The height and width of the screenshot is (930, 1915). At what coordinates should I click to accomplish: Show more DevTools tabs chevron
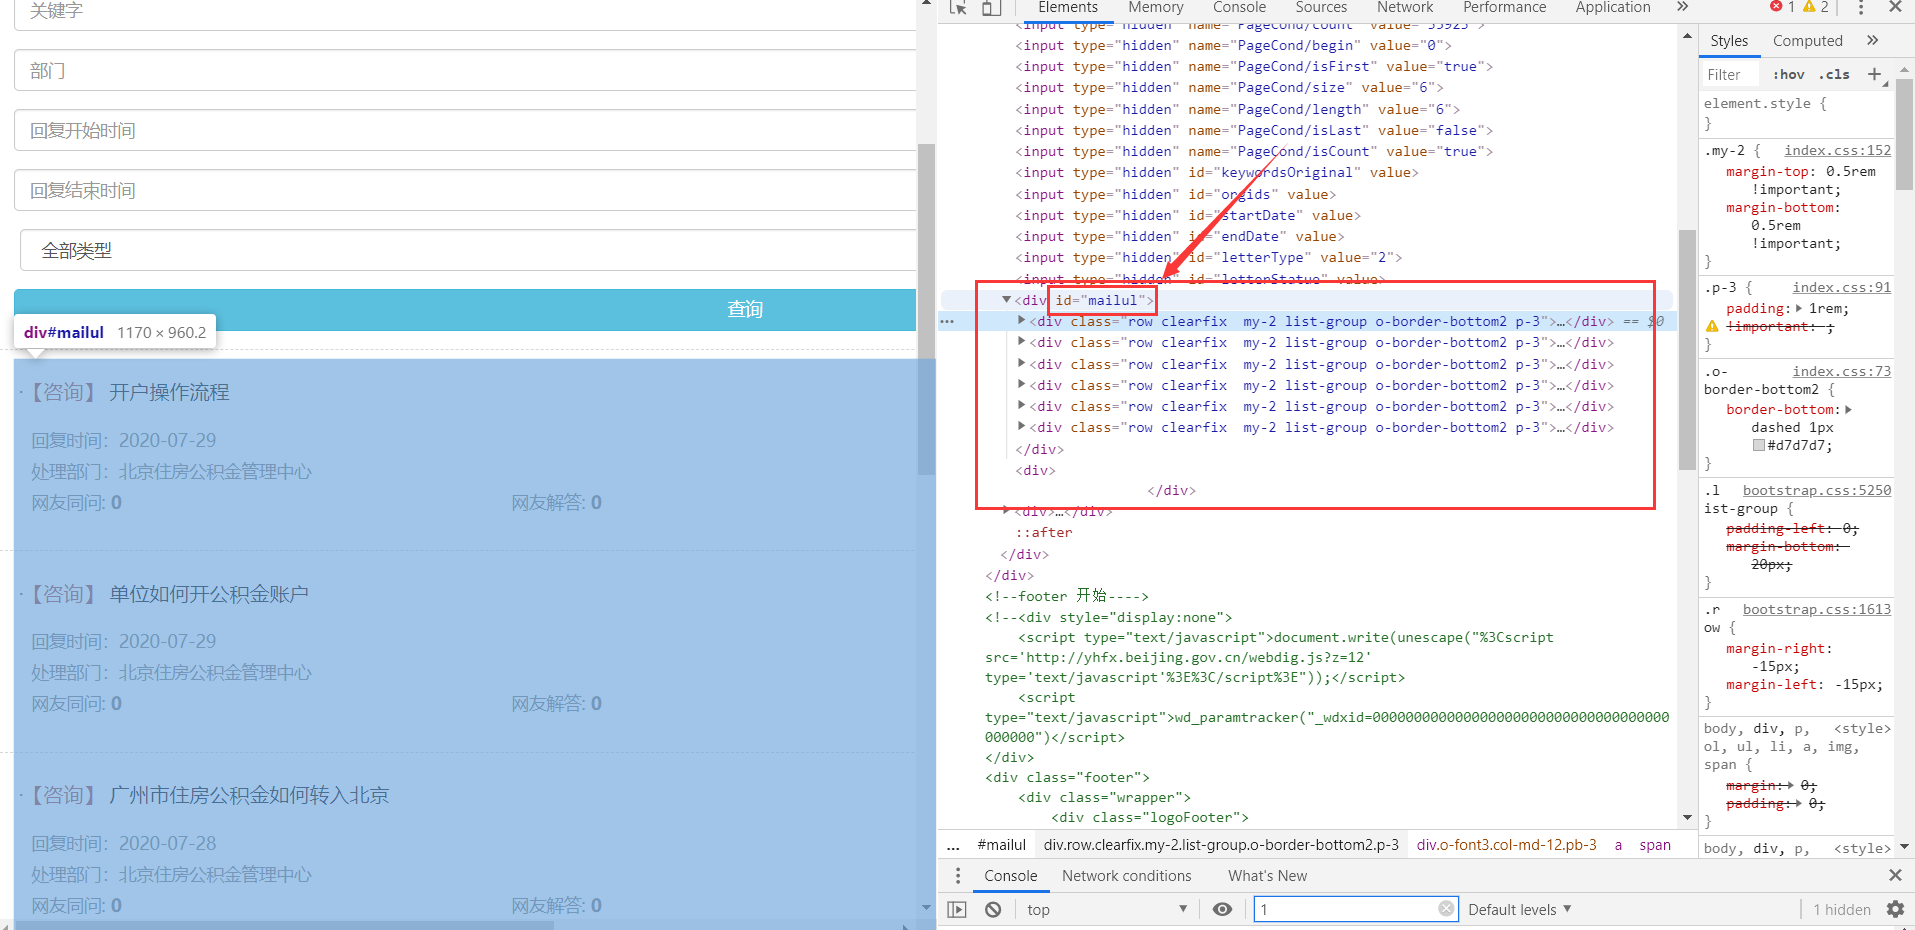[x=1683, y=7]
